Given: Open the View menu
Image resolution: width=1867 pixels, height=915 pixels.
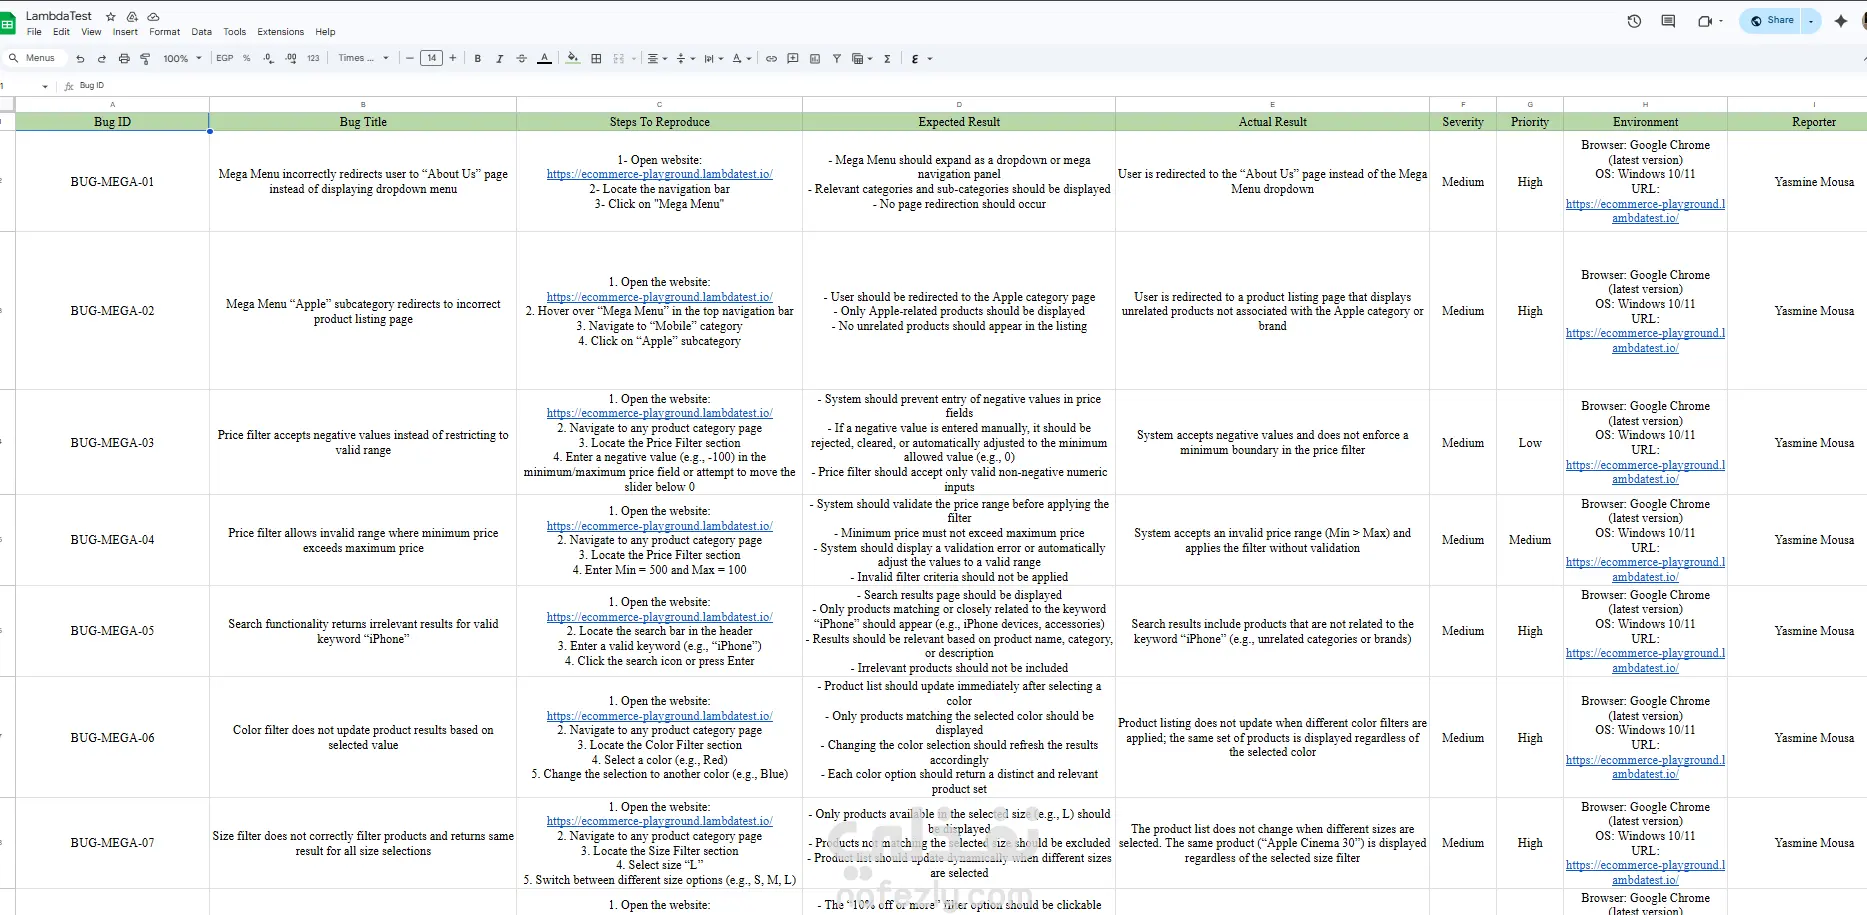Looking at the screenshot, I should pyautogui.click(x=91, y=32).
